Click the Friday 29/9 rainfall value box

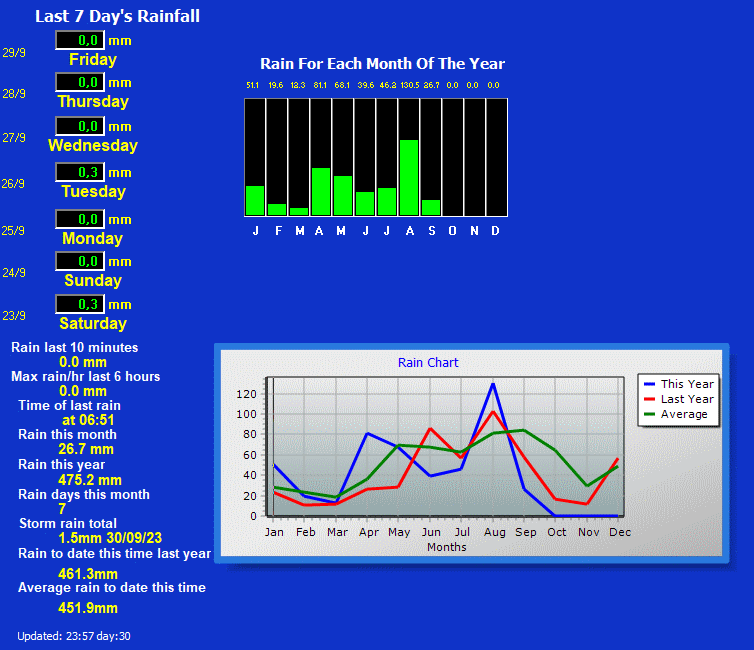(x=80, y=40)
